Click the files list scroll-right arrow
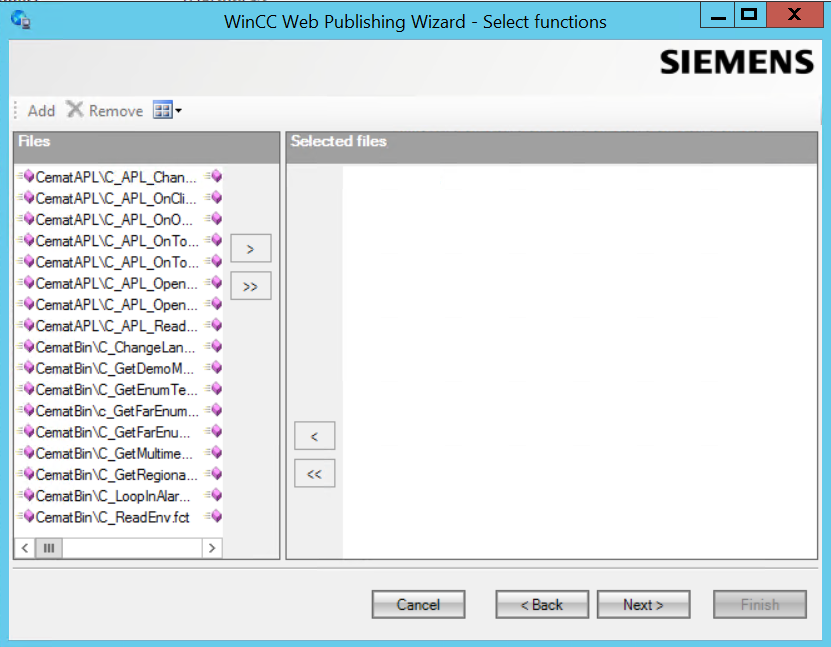 coord(212,548)
